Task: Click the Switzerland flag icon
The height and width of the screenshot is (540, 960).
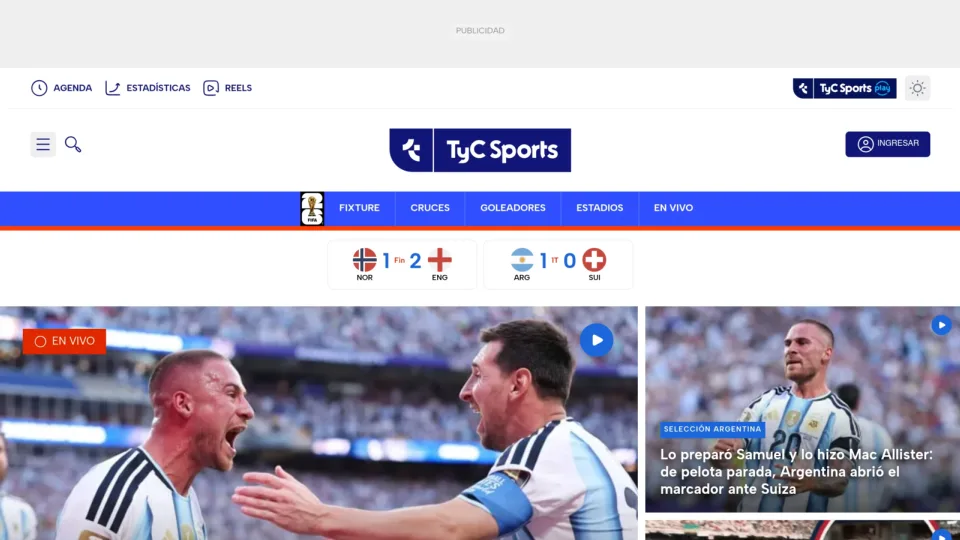Action: click(594, 260)
